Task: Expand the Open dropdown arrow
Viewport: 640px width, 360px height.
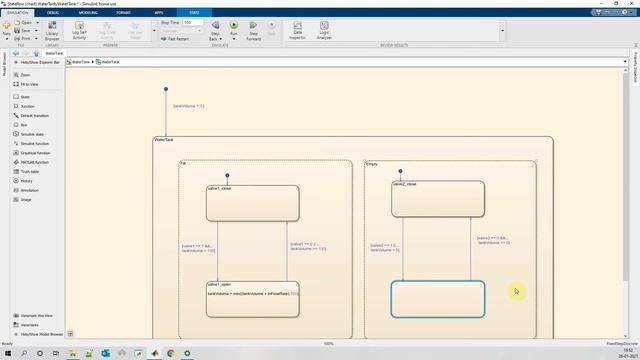Action: [x=37, y=23]
